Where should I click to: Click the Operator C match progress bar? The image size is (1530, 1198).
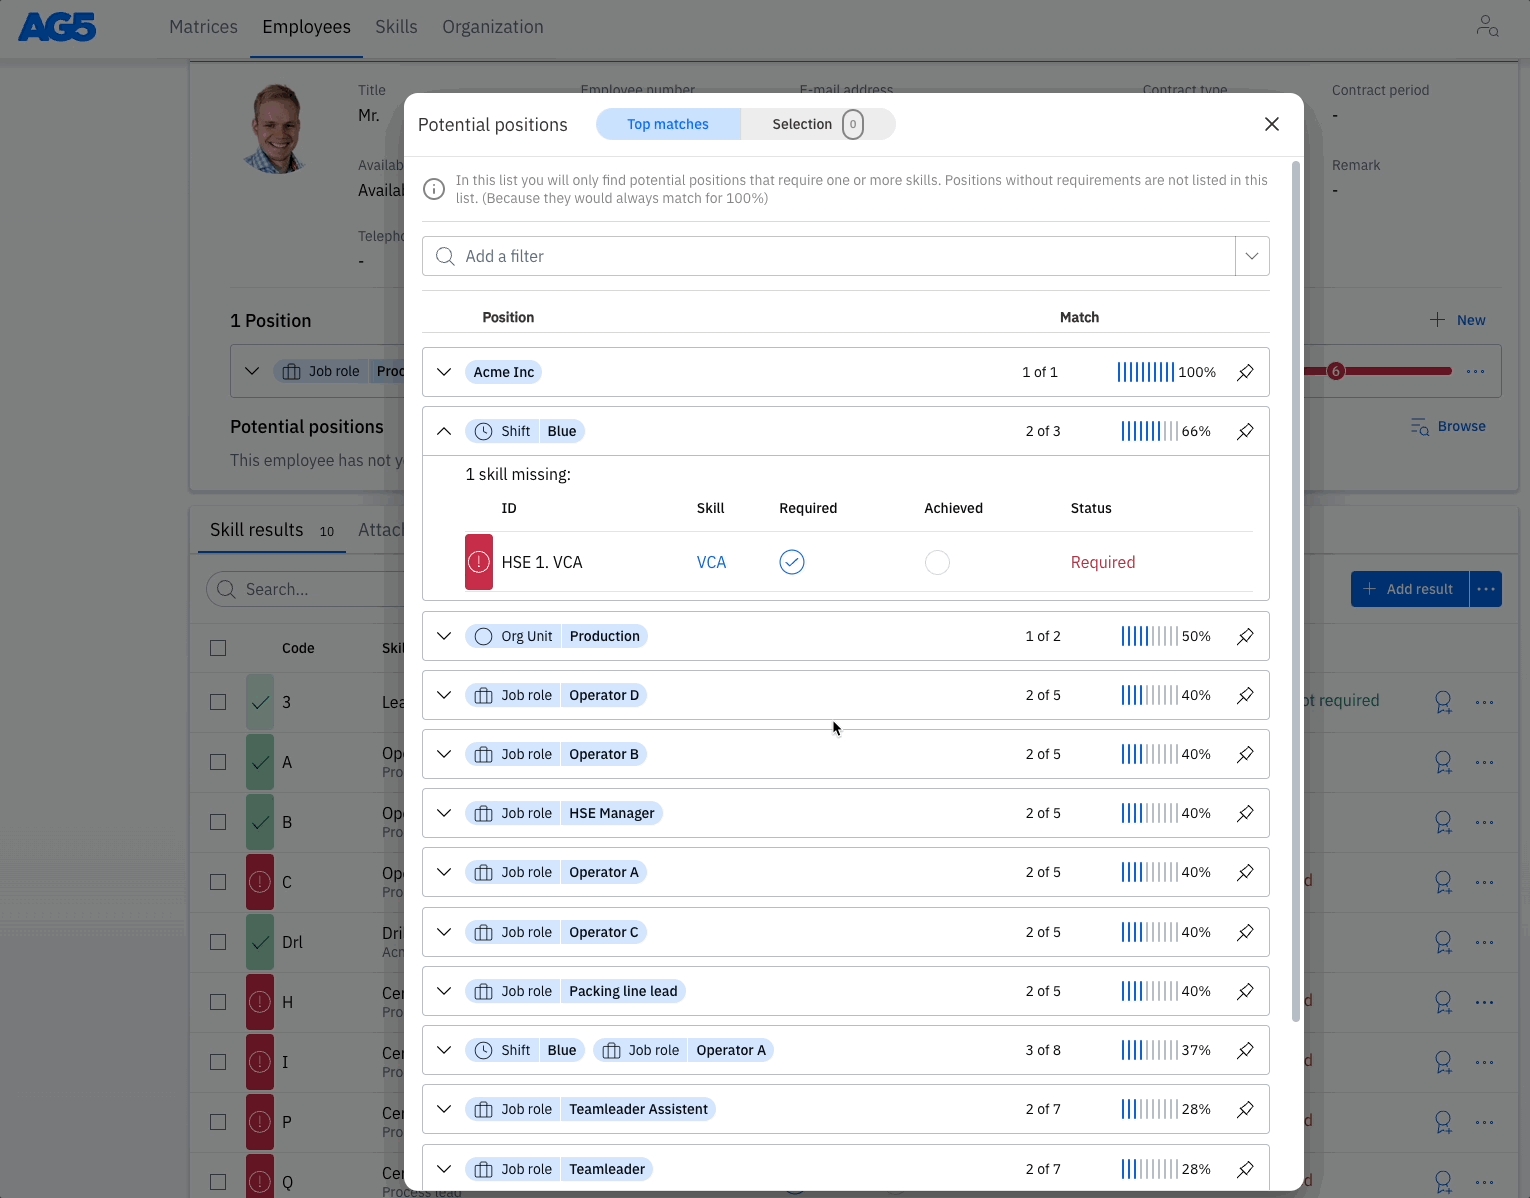[x=1148, y=932]
